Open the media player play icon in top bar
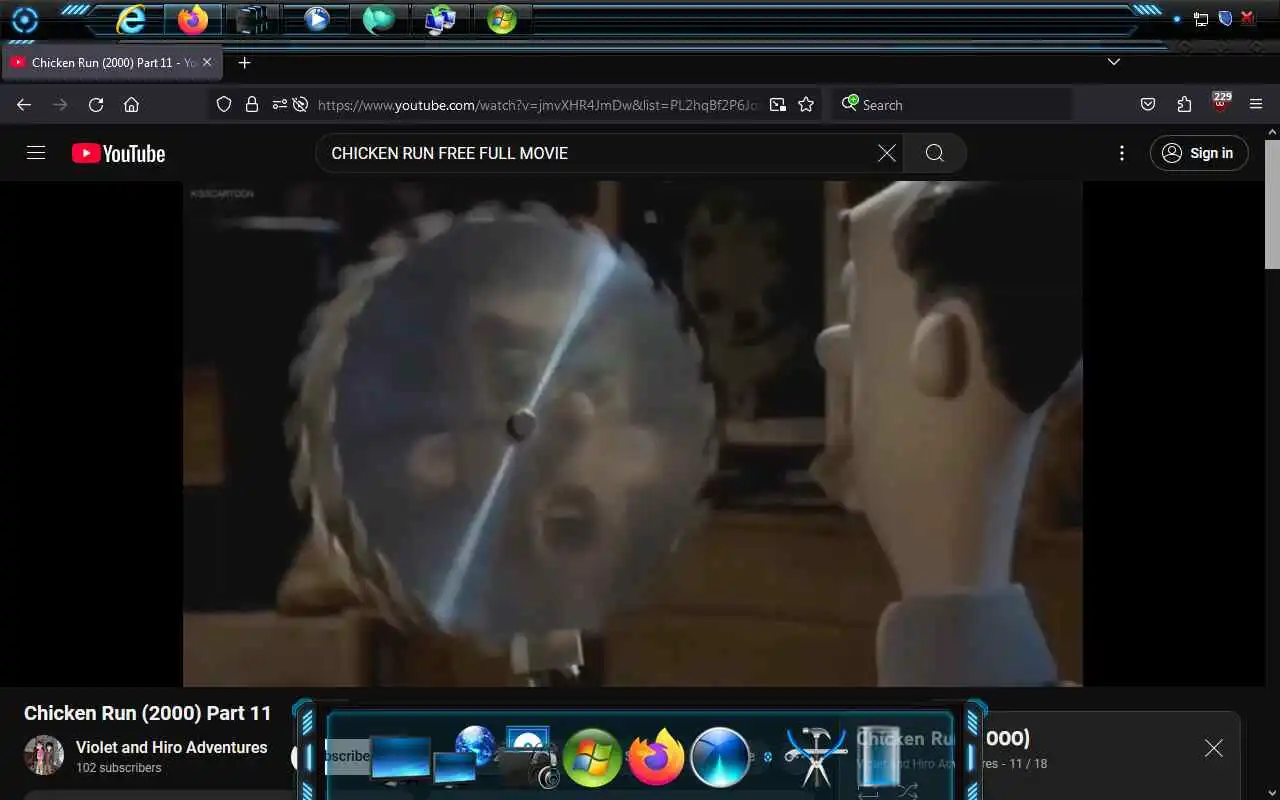The height and width of the screenshot is (800, 1280). point(317,19)
